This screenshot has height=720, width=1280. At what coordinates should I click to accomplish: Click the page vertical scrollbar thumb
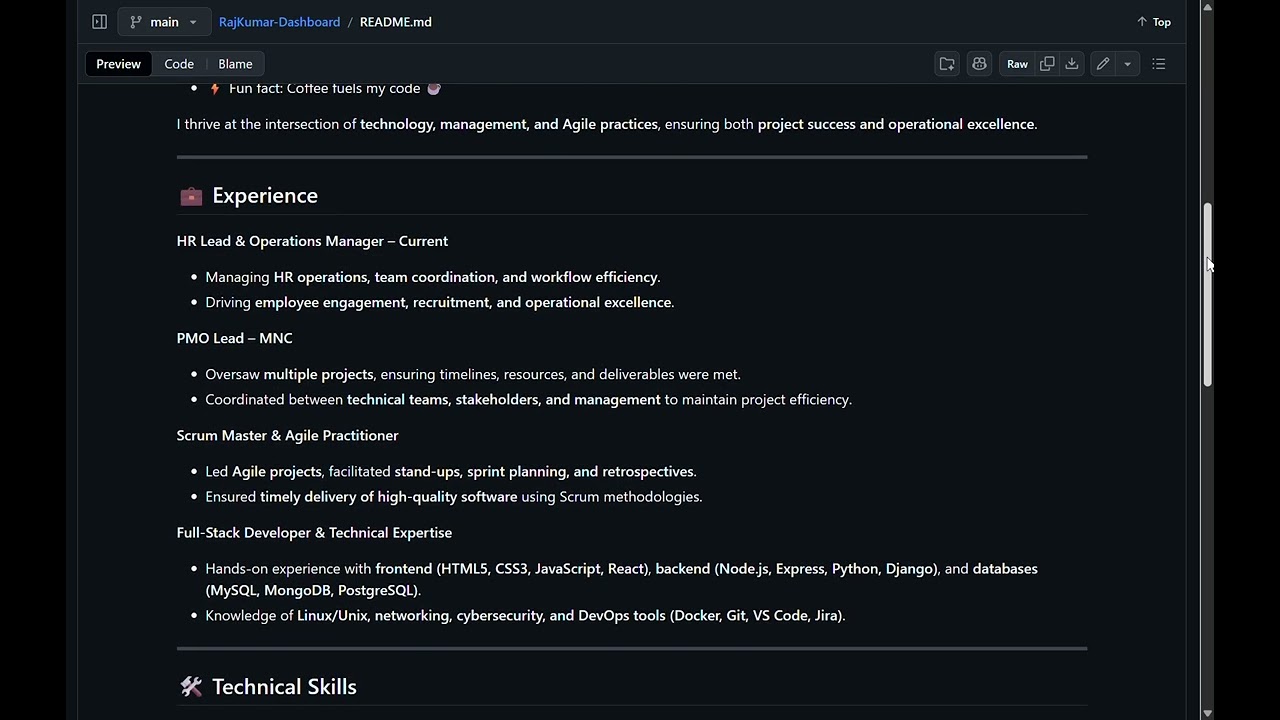pos(1208,295)
